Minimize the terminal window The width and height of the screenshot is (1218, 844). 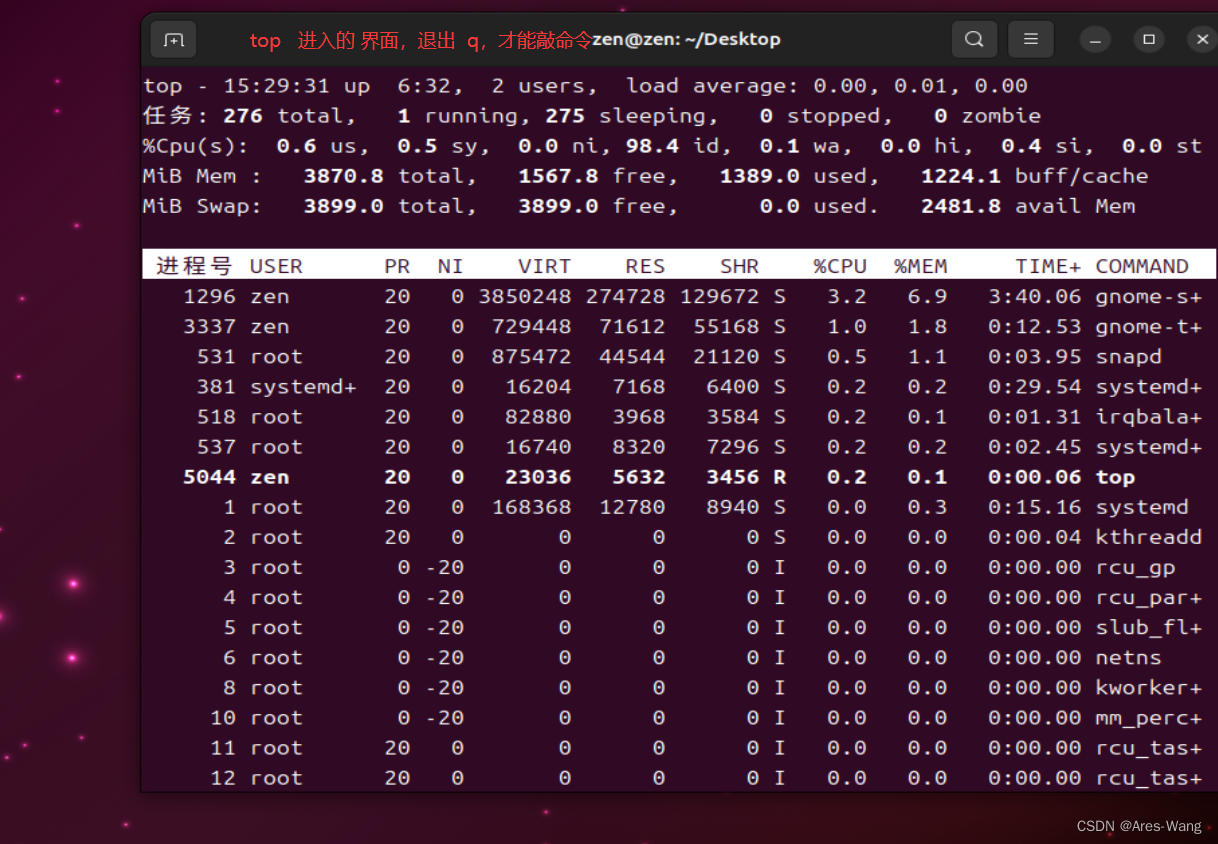point(1096,40)
